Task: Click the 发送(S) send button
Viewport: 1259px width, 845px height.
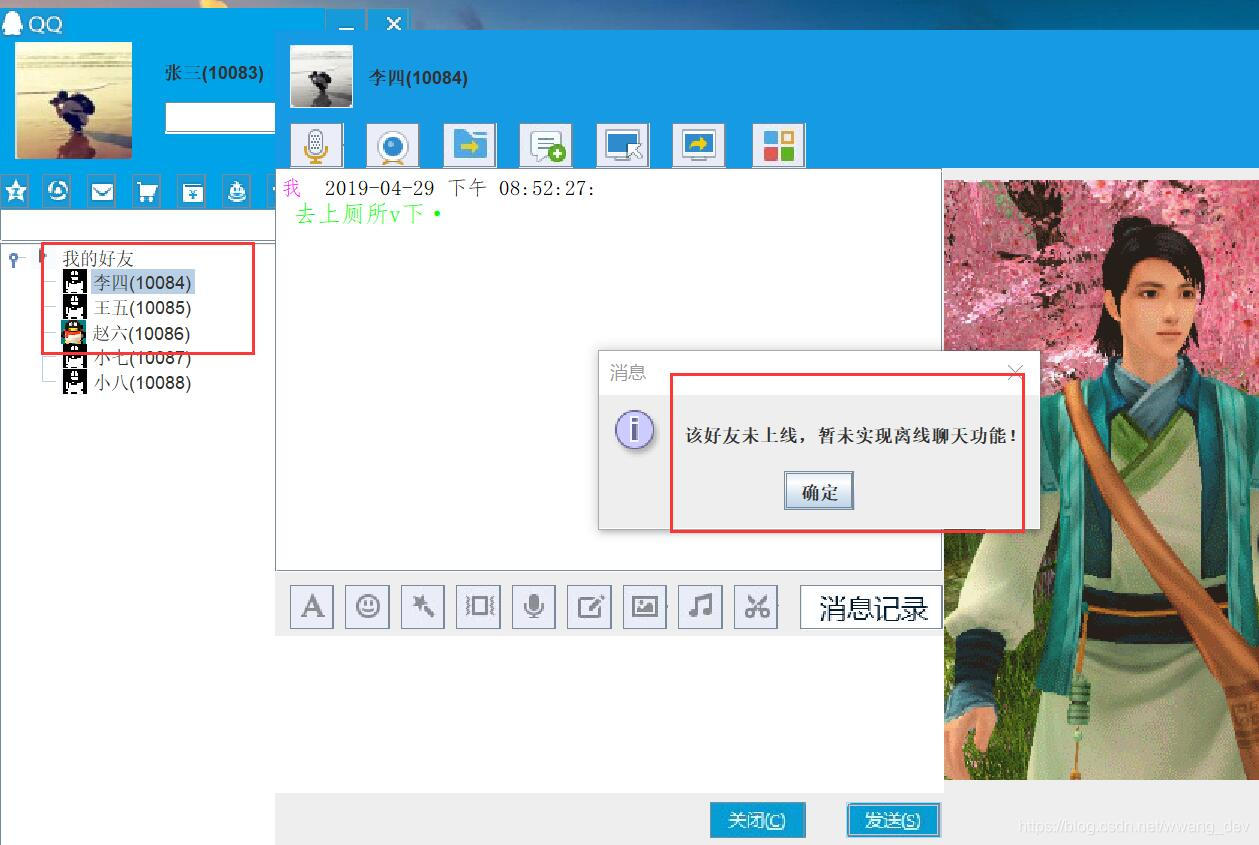Action: click(892, 820)
